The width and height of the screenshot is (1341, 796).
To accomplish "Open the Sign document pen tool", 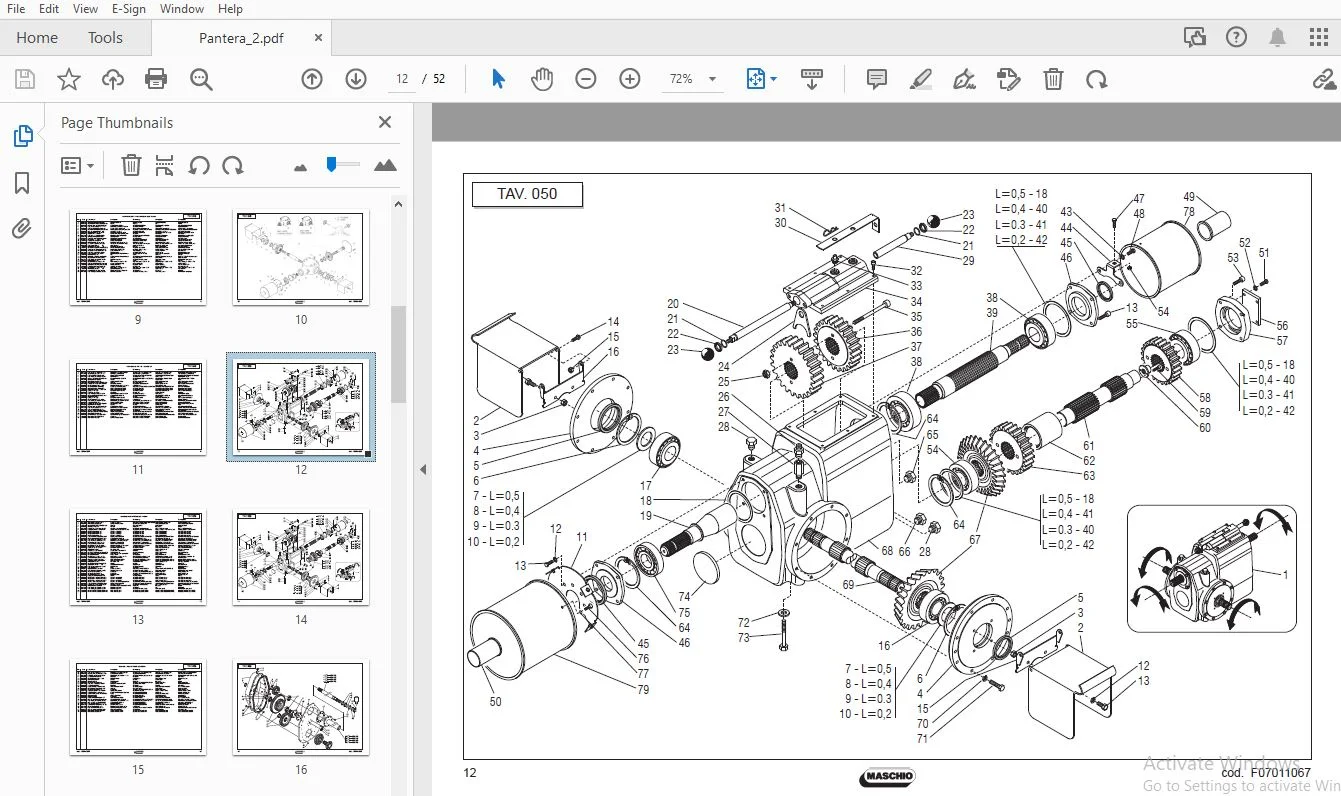I will click(x=965, y=79).
